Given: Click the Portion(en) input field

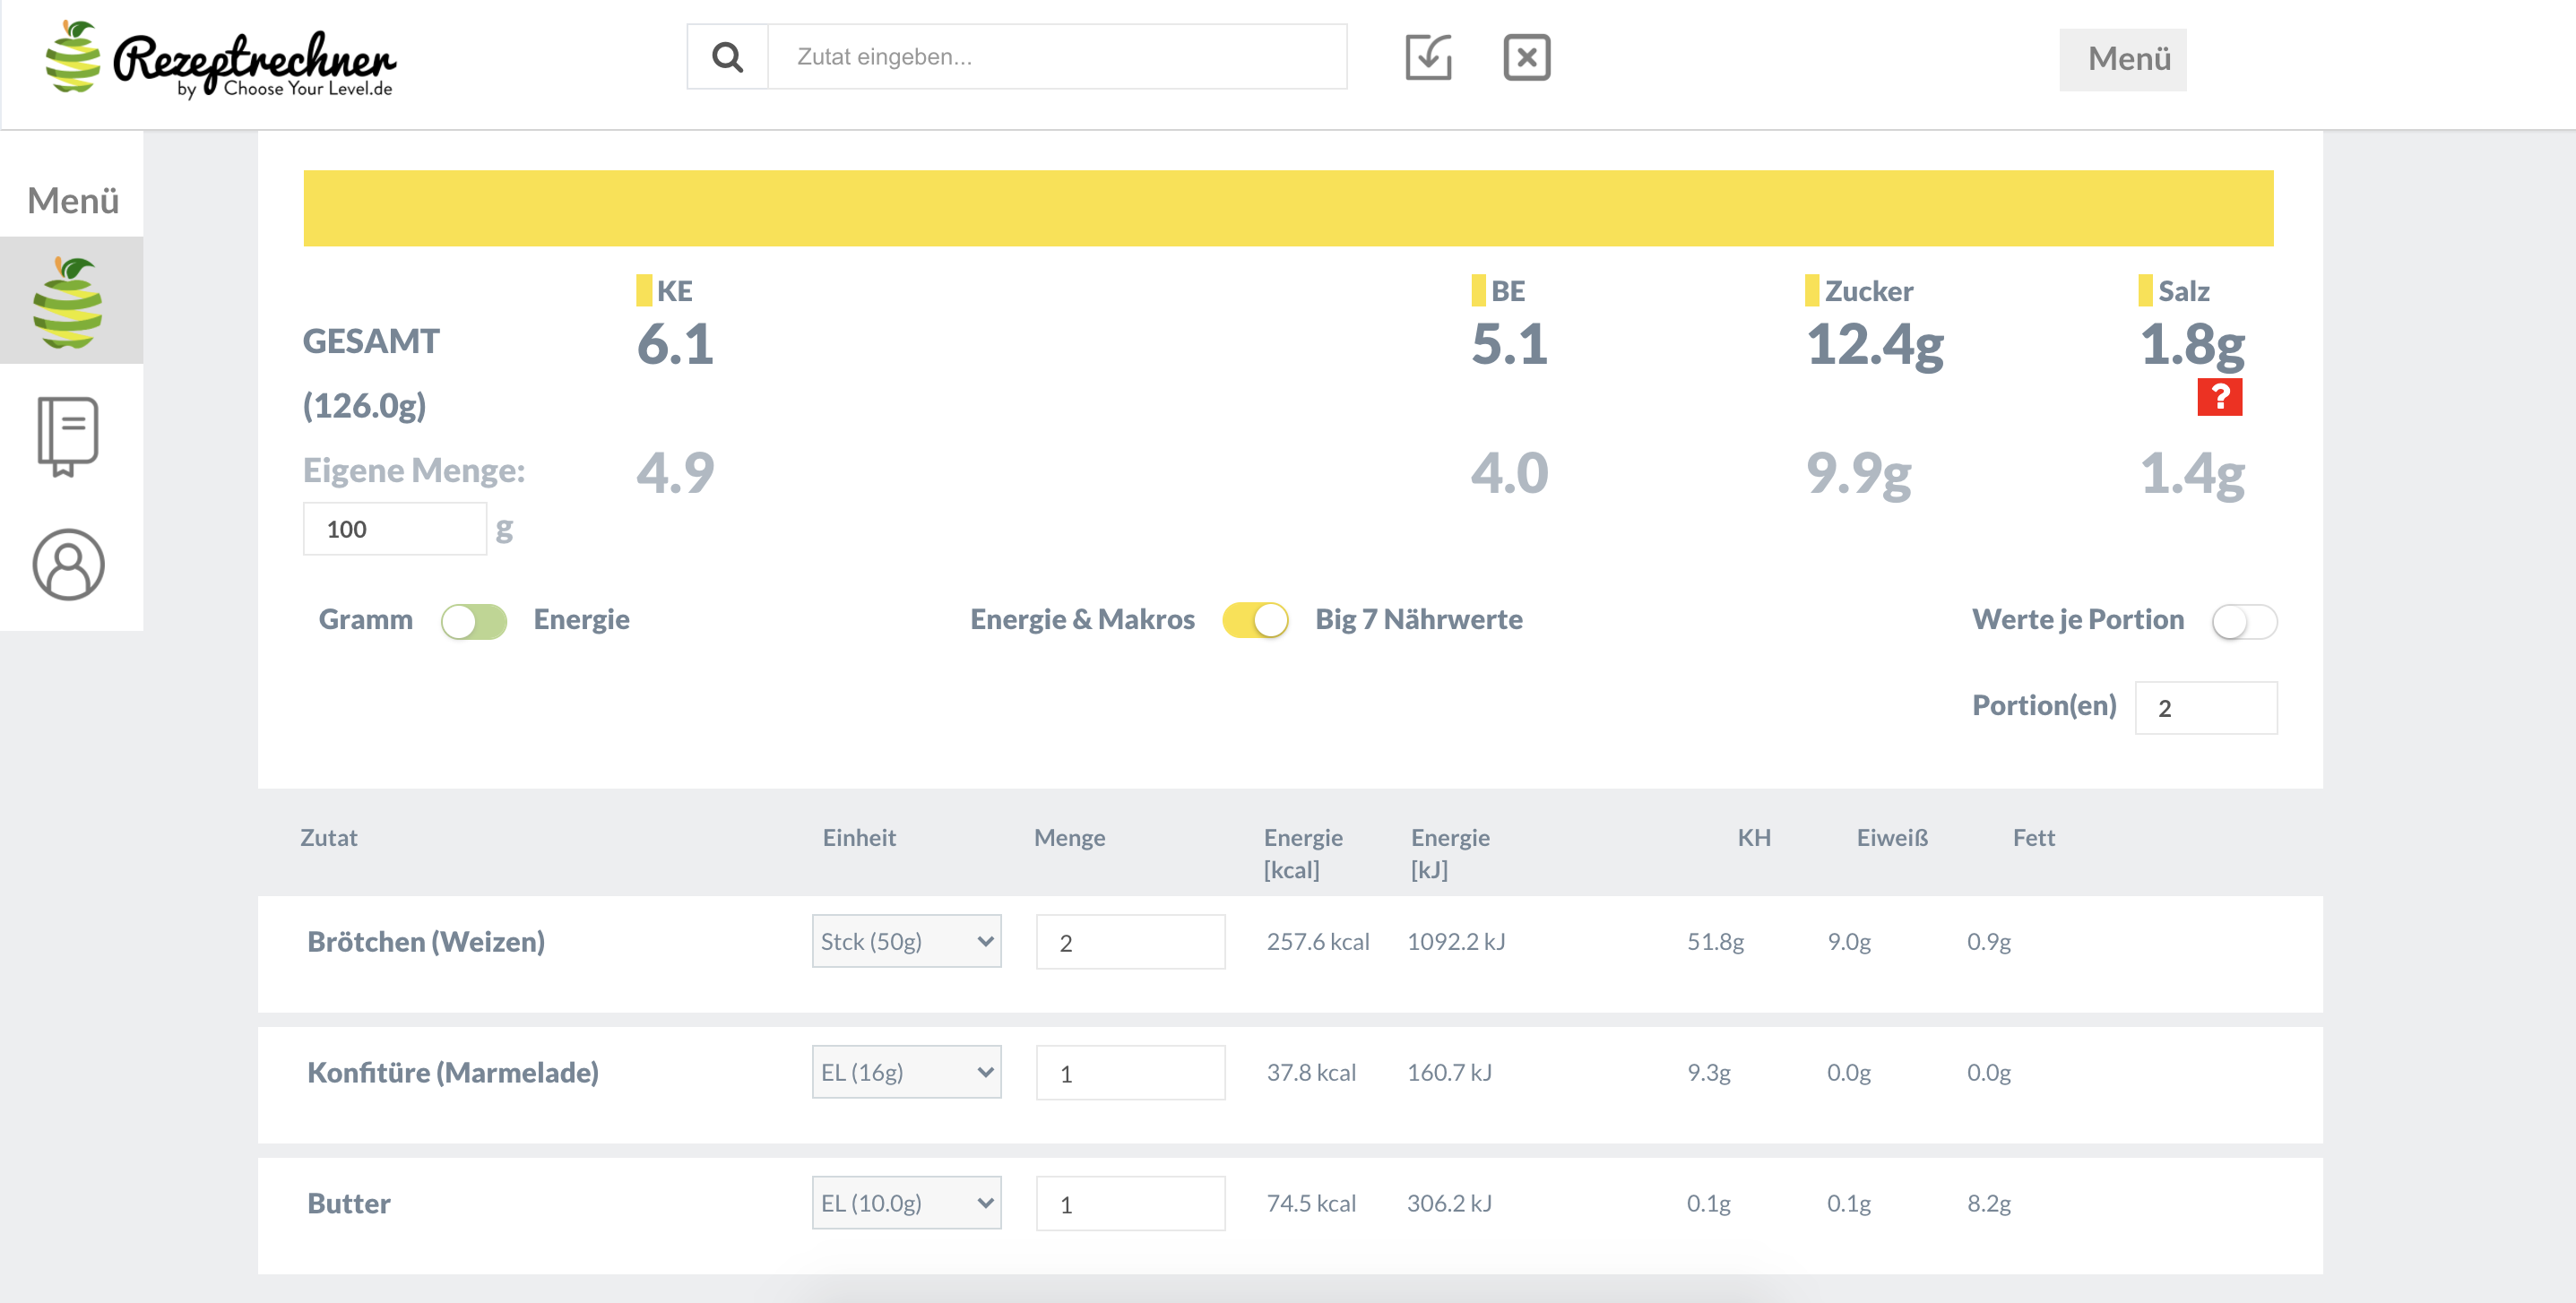Looking at the screenshot, I should click(x=2206, y=708).
